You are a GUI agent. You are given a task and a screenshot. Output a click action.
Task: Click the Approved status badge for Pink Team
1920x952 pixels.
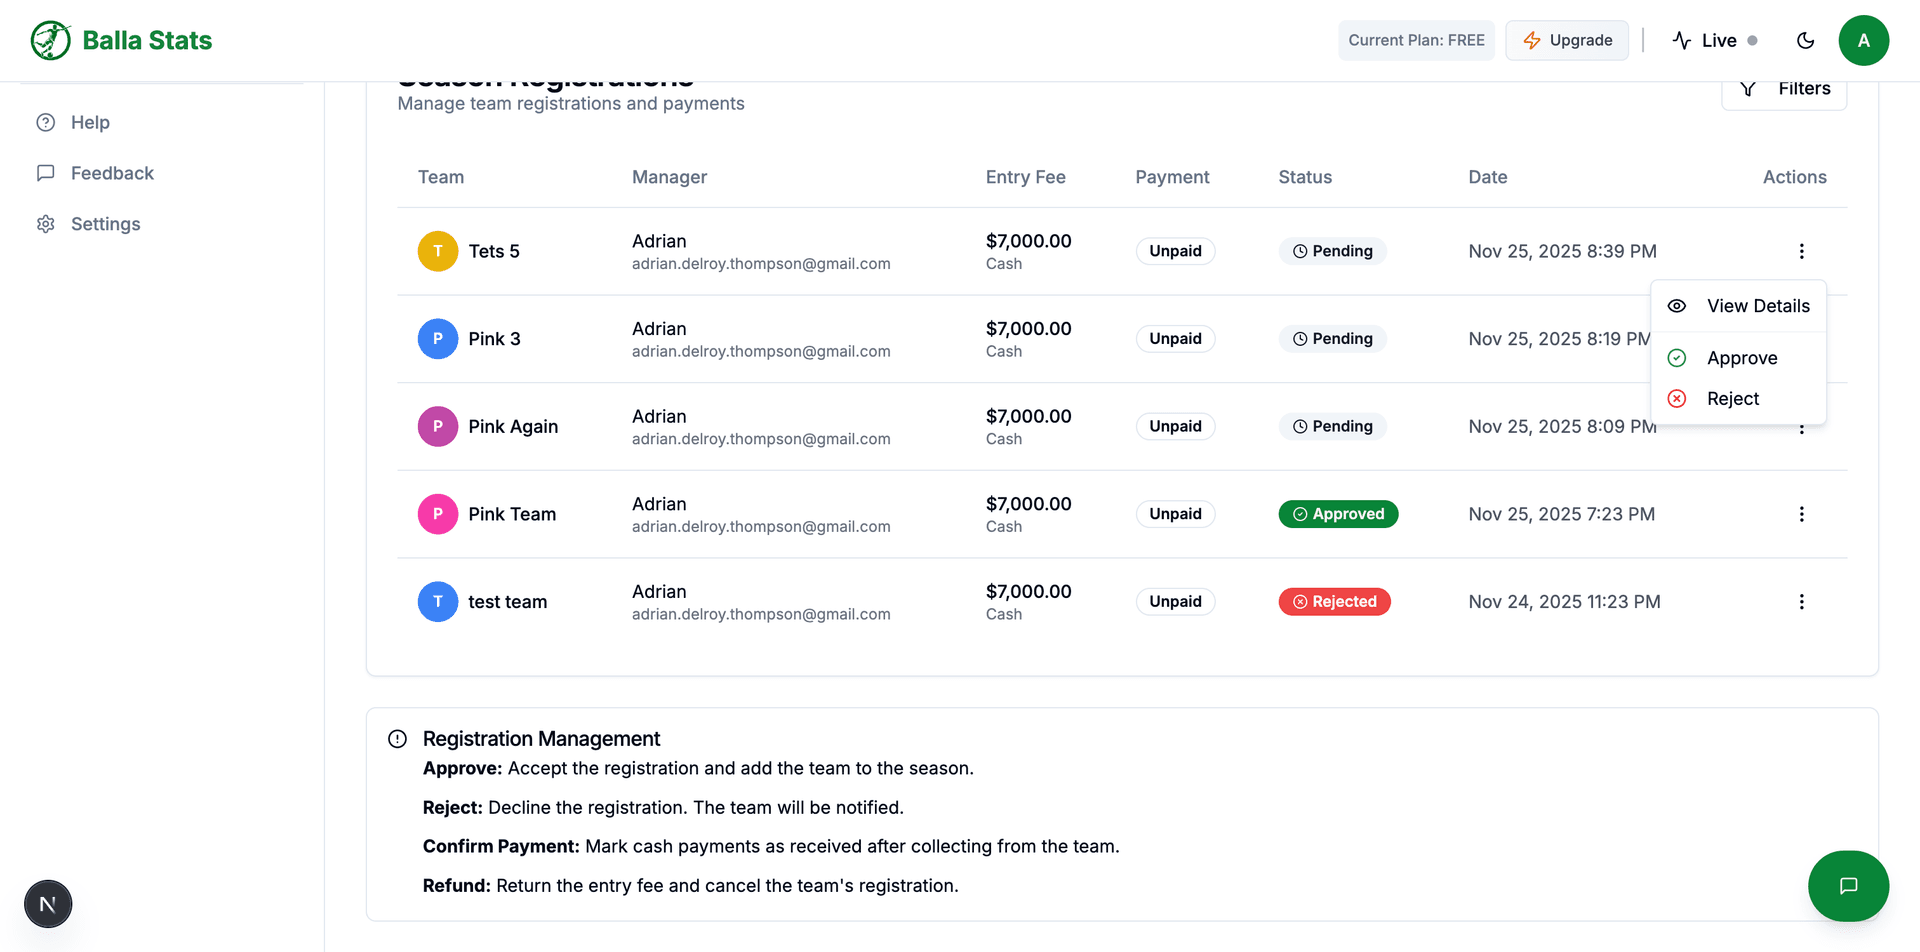pyautogui.click(x=1338, y=514)
